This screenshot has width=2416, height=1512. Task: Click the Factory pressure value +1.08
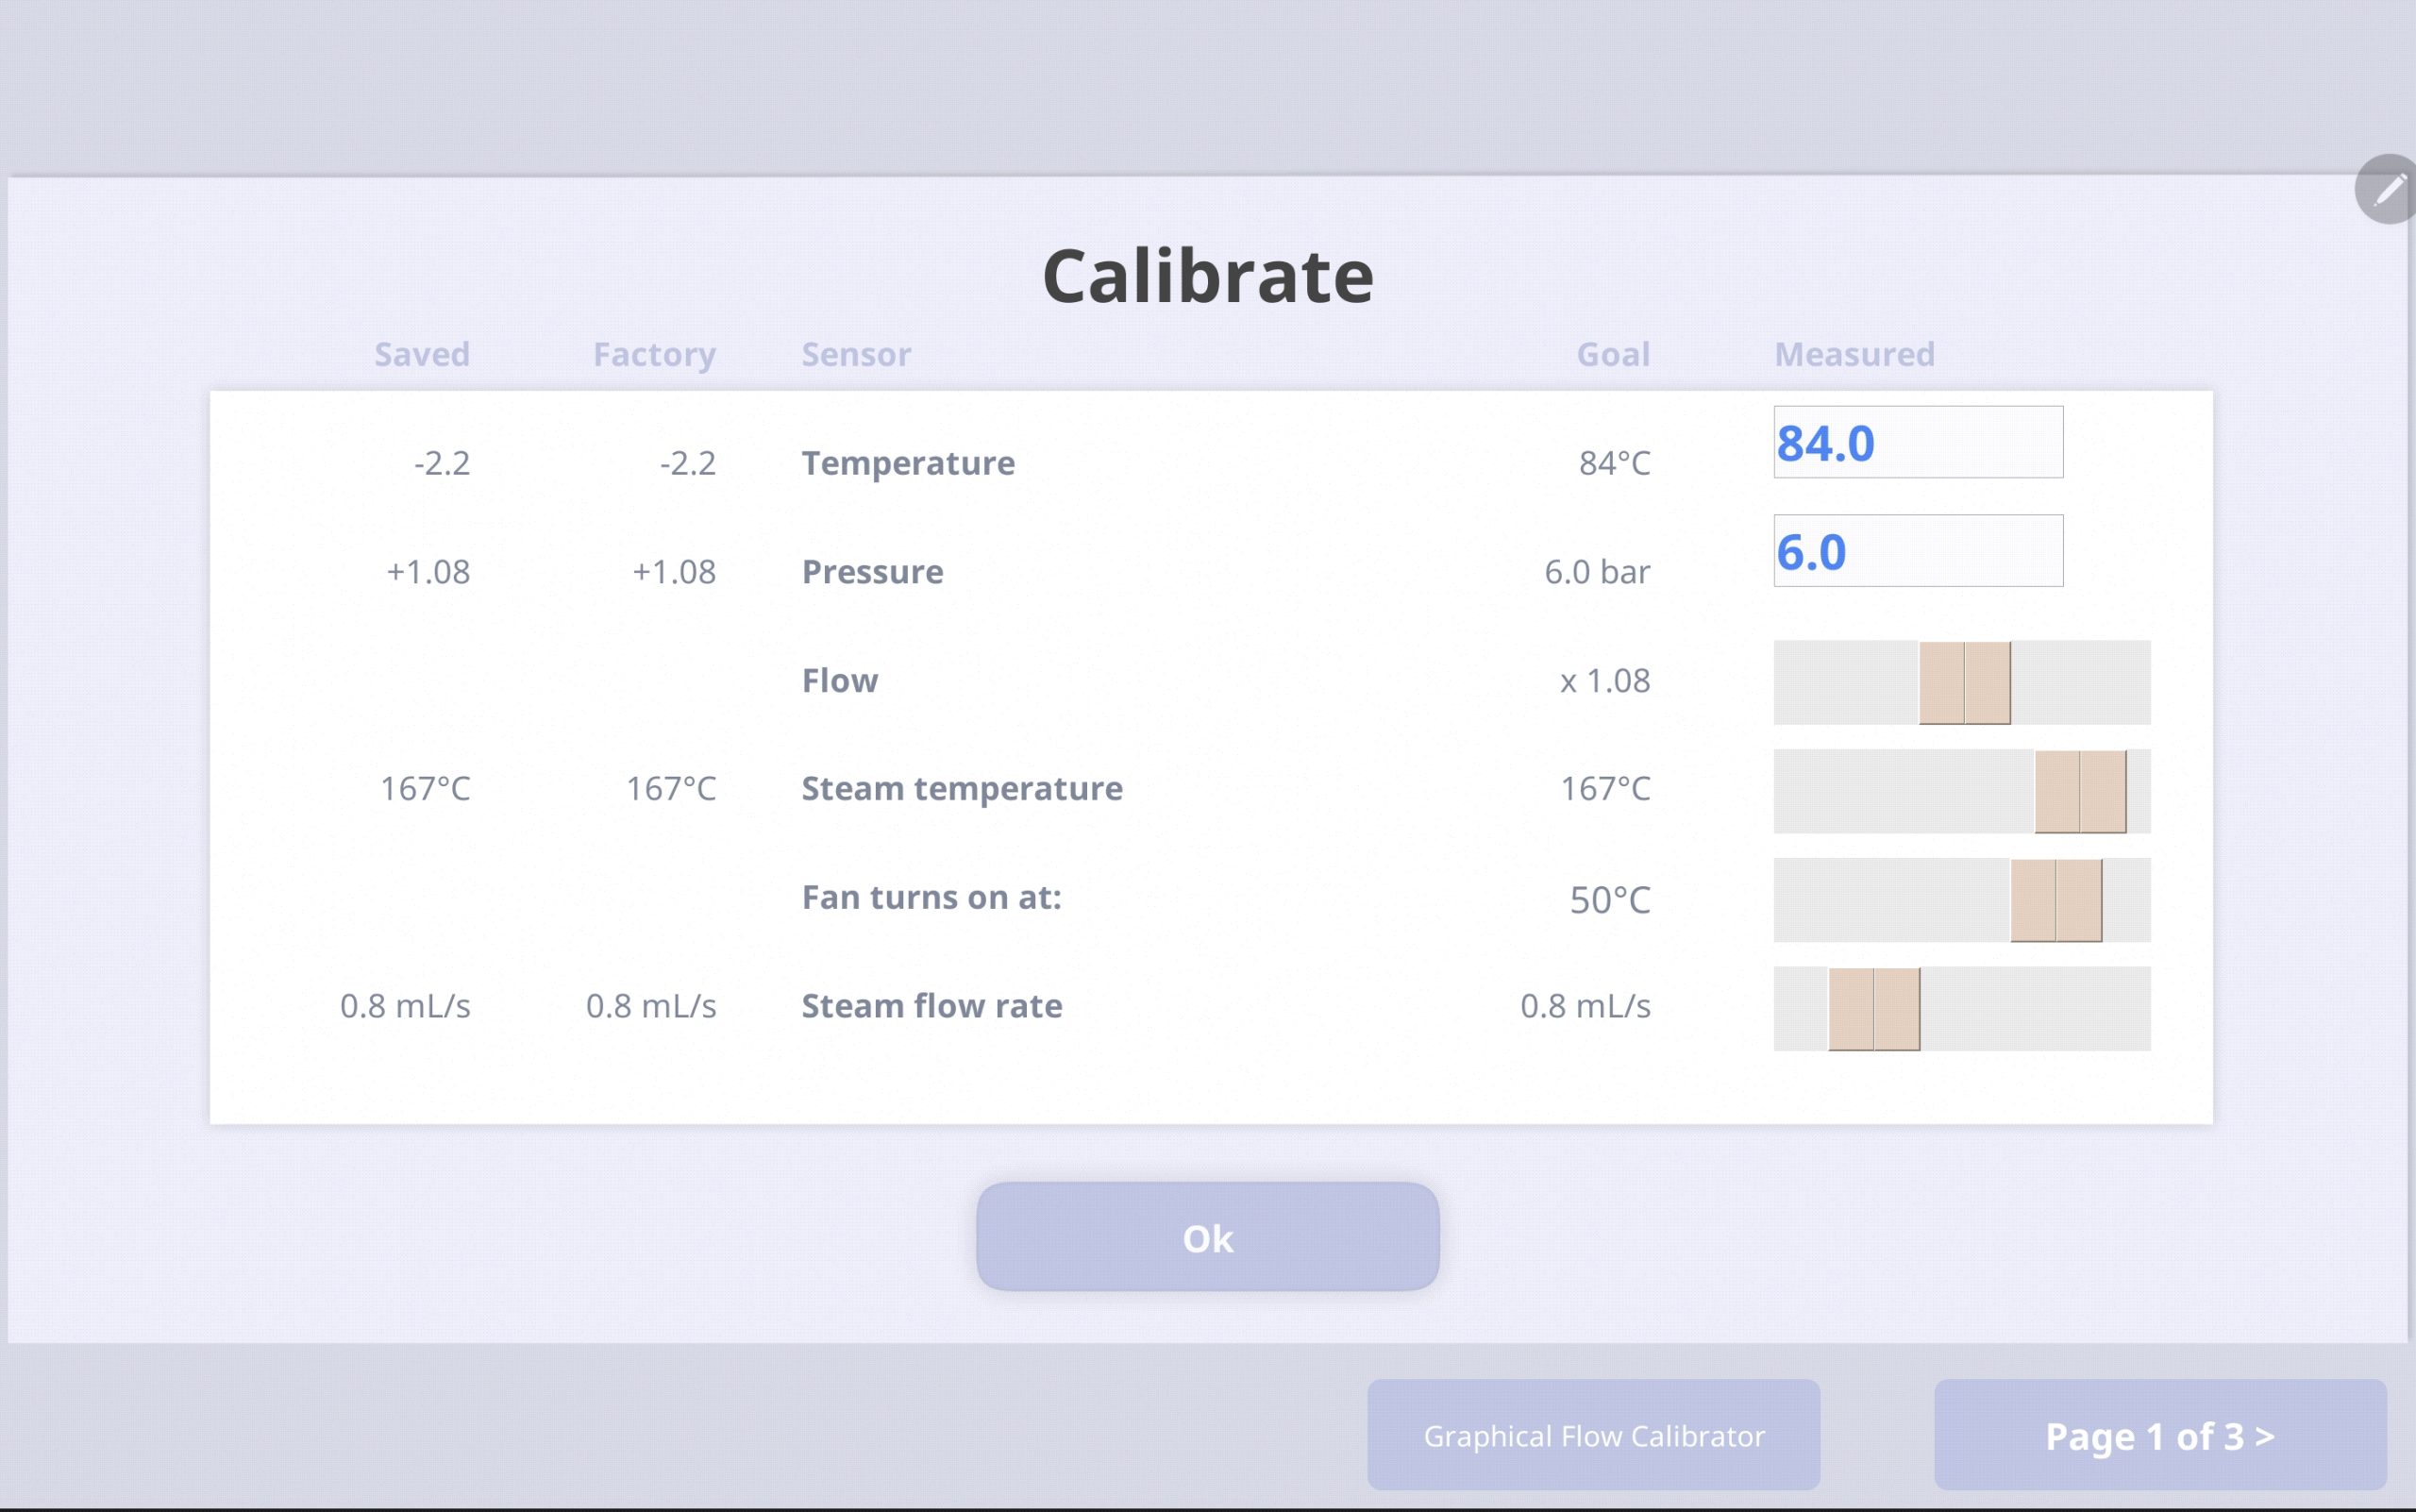pyautogui.click(x=674, y=572)
